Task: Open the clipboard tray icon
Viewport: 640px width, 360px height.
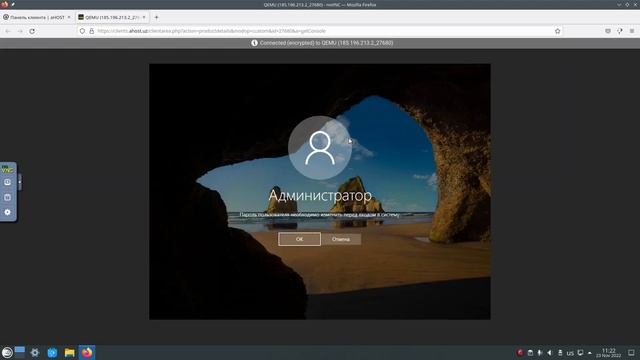Action: tap(530, 353)
